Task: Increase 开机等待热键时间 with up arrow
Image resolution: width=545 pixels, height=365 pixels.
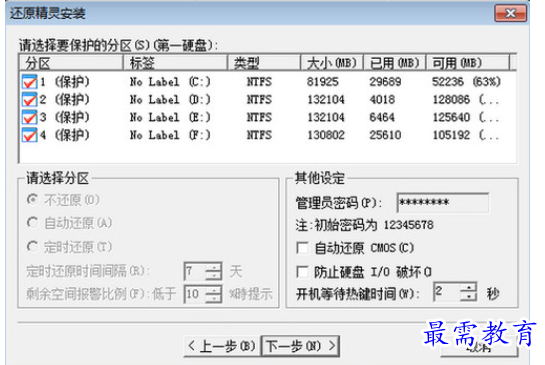Action: [x=469, y=287]
